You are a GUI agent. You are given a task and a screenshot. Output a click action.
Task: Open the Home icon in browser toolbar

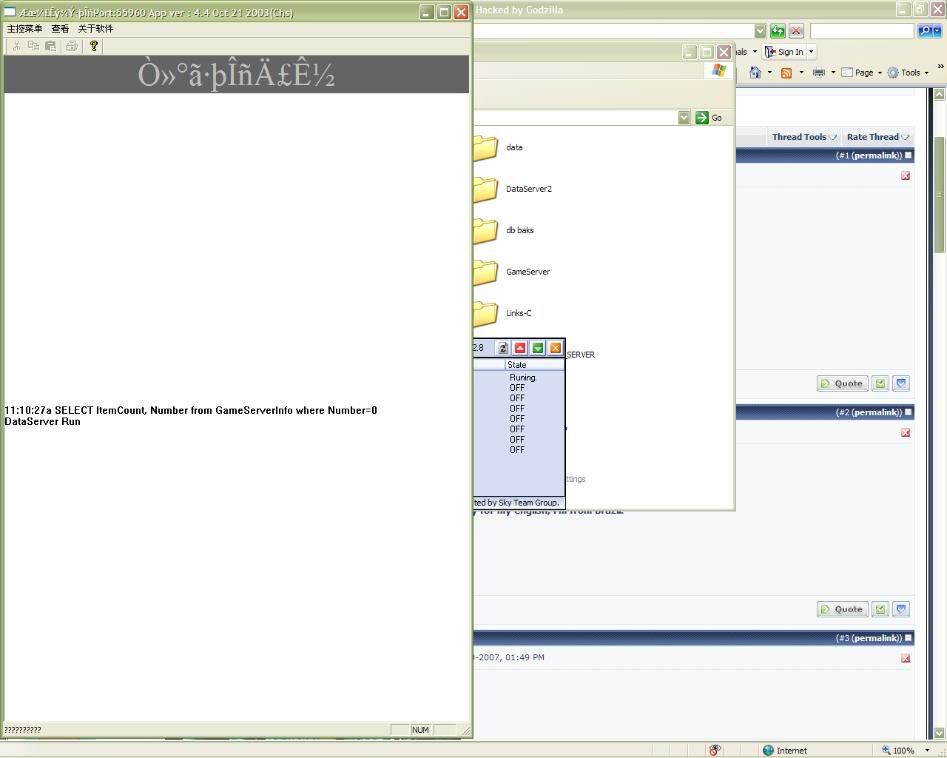(x=755, y=73)
